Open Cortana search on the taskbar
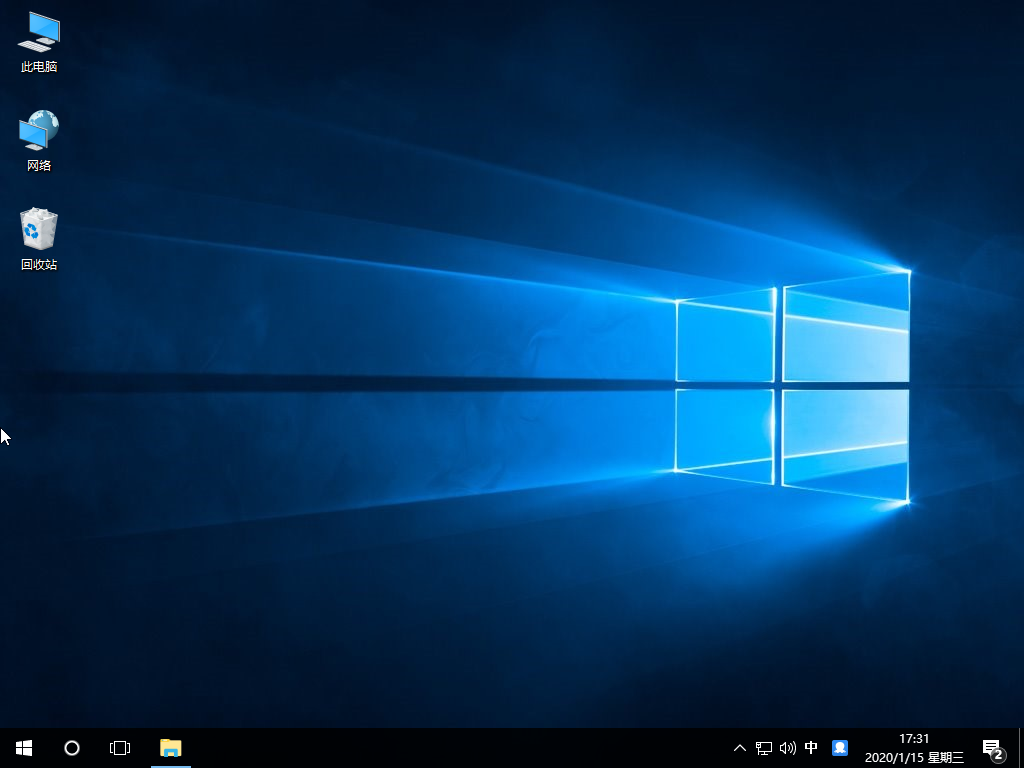The width and height of the screenshot is (1024, 768). coord(71,747)
